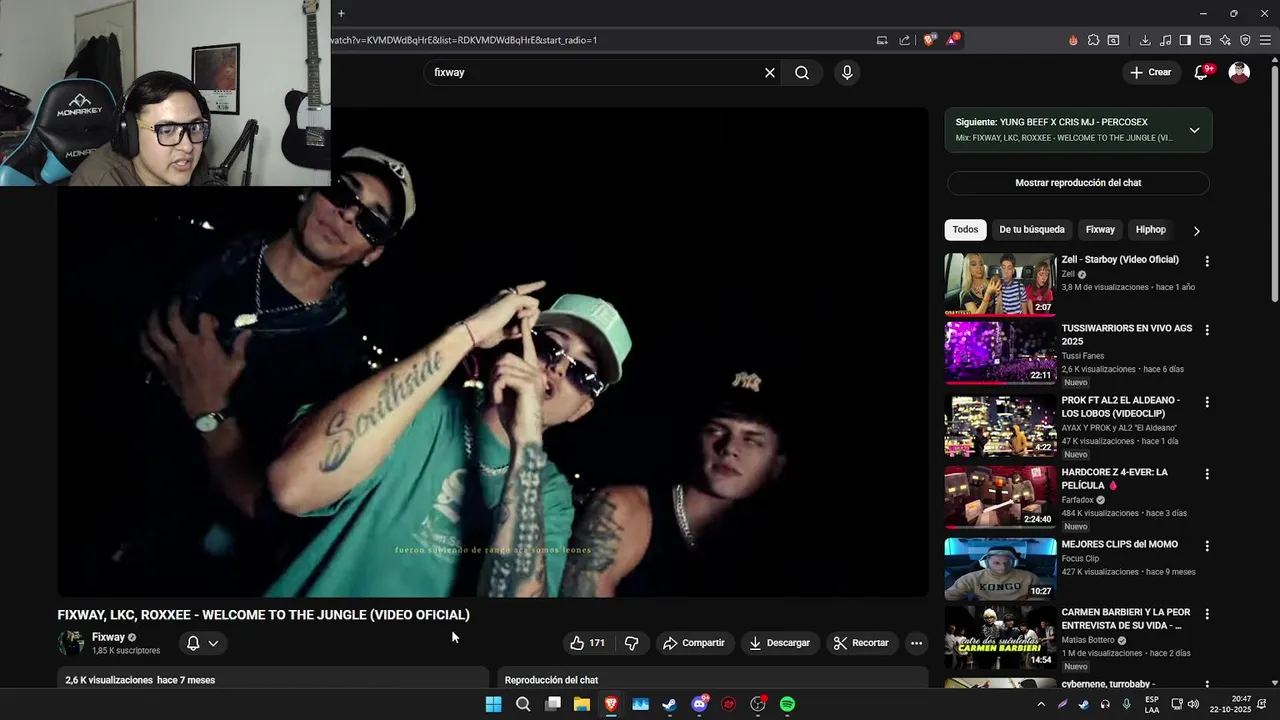Open YouTube notifications bell
The image size is (1280, 720).
[x=1202, y=72]
